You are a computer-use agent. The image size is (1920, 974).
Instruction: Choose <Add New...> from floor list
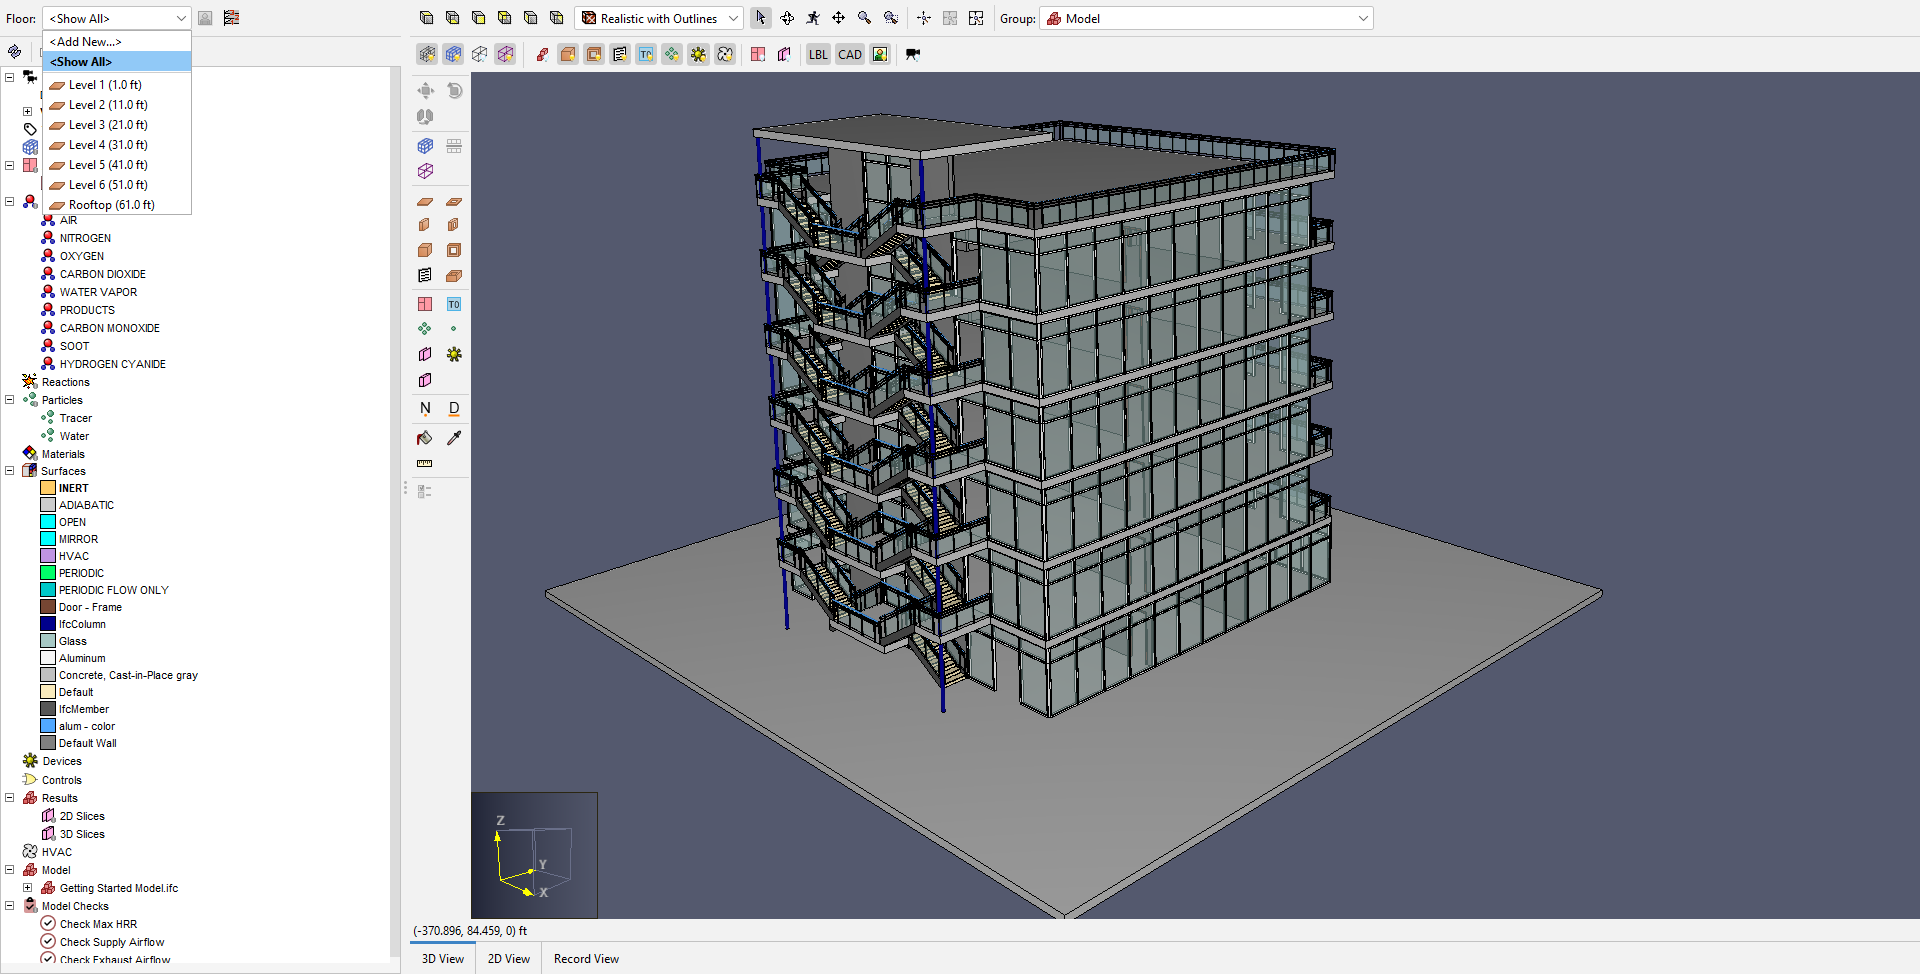tap(117, 42)
